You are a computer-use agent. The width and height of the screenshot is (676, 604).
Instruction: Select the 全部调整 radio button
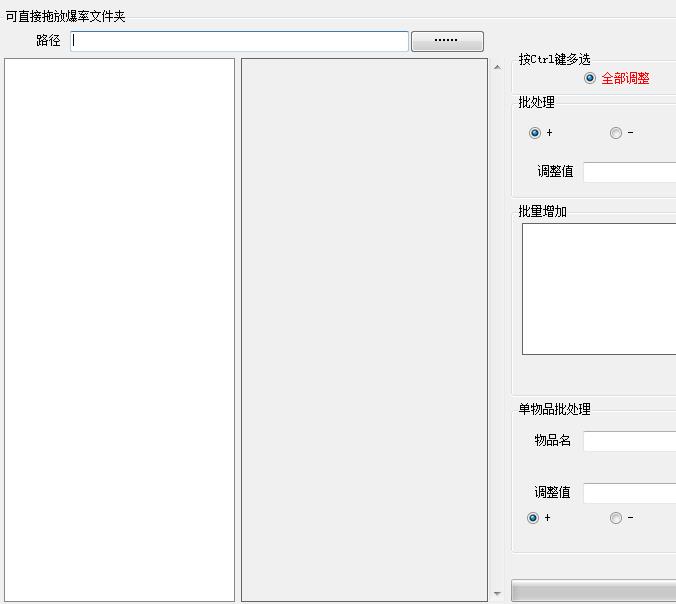tap(590, 78)
